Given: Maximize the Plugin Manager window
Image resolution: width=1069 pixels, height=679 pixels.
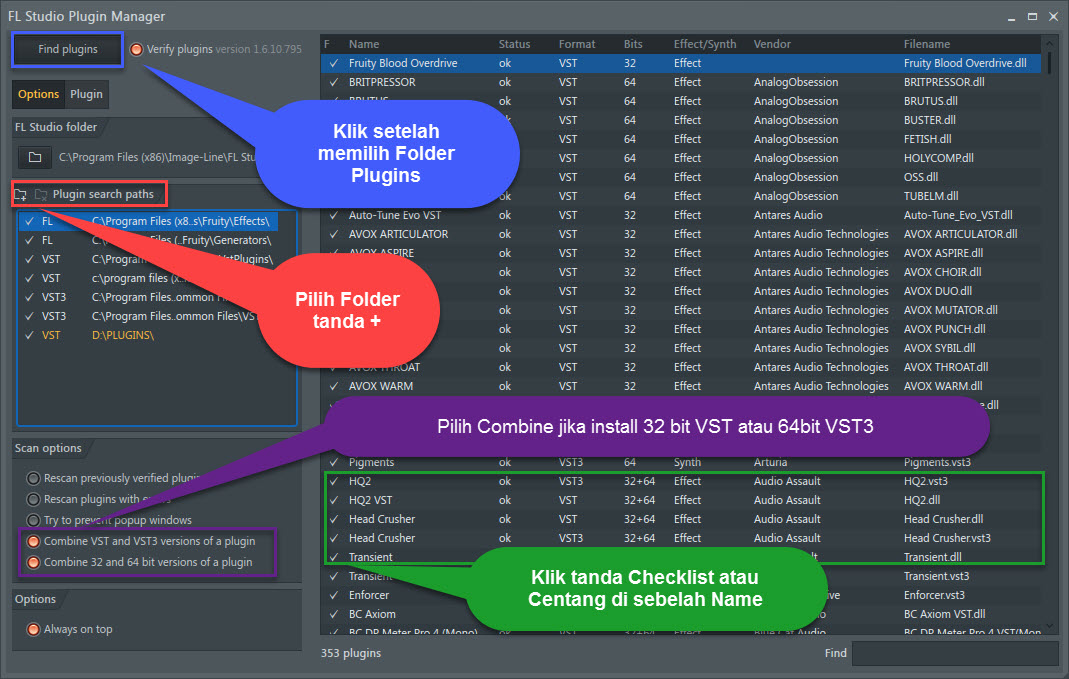Looking at the screenshot, I should click(1032, 16).
